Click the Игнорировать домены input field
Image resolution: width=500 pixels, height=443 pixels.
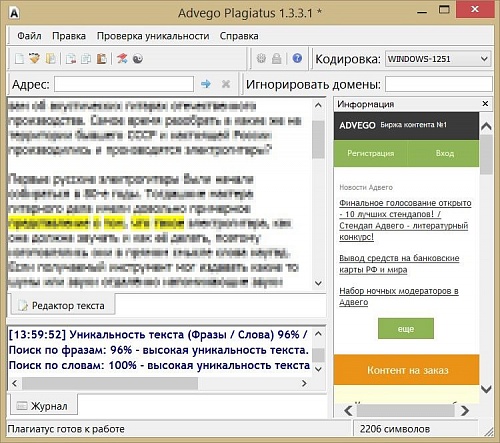[439, 84]
